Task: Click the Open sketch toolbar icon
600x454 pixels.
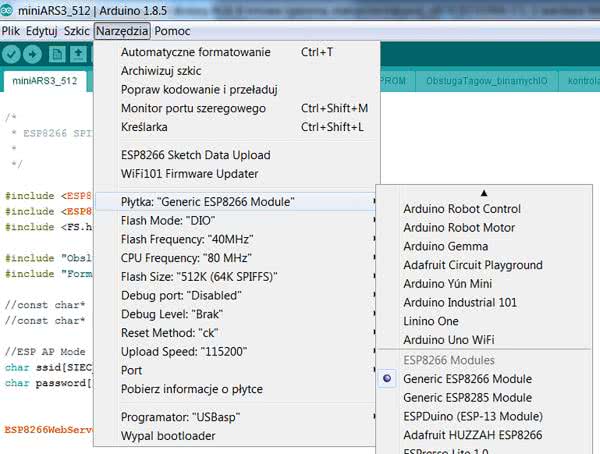Action: 80,52
